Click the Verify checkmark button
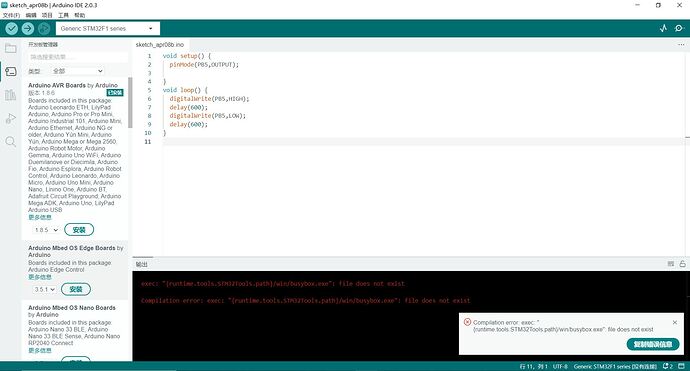The height and width of the screenshot is (371, 690). tap(12, 29)
